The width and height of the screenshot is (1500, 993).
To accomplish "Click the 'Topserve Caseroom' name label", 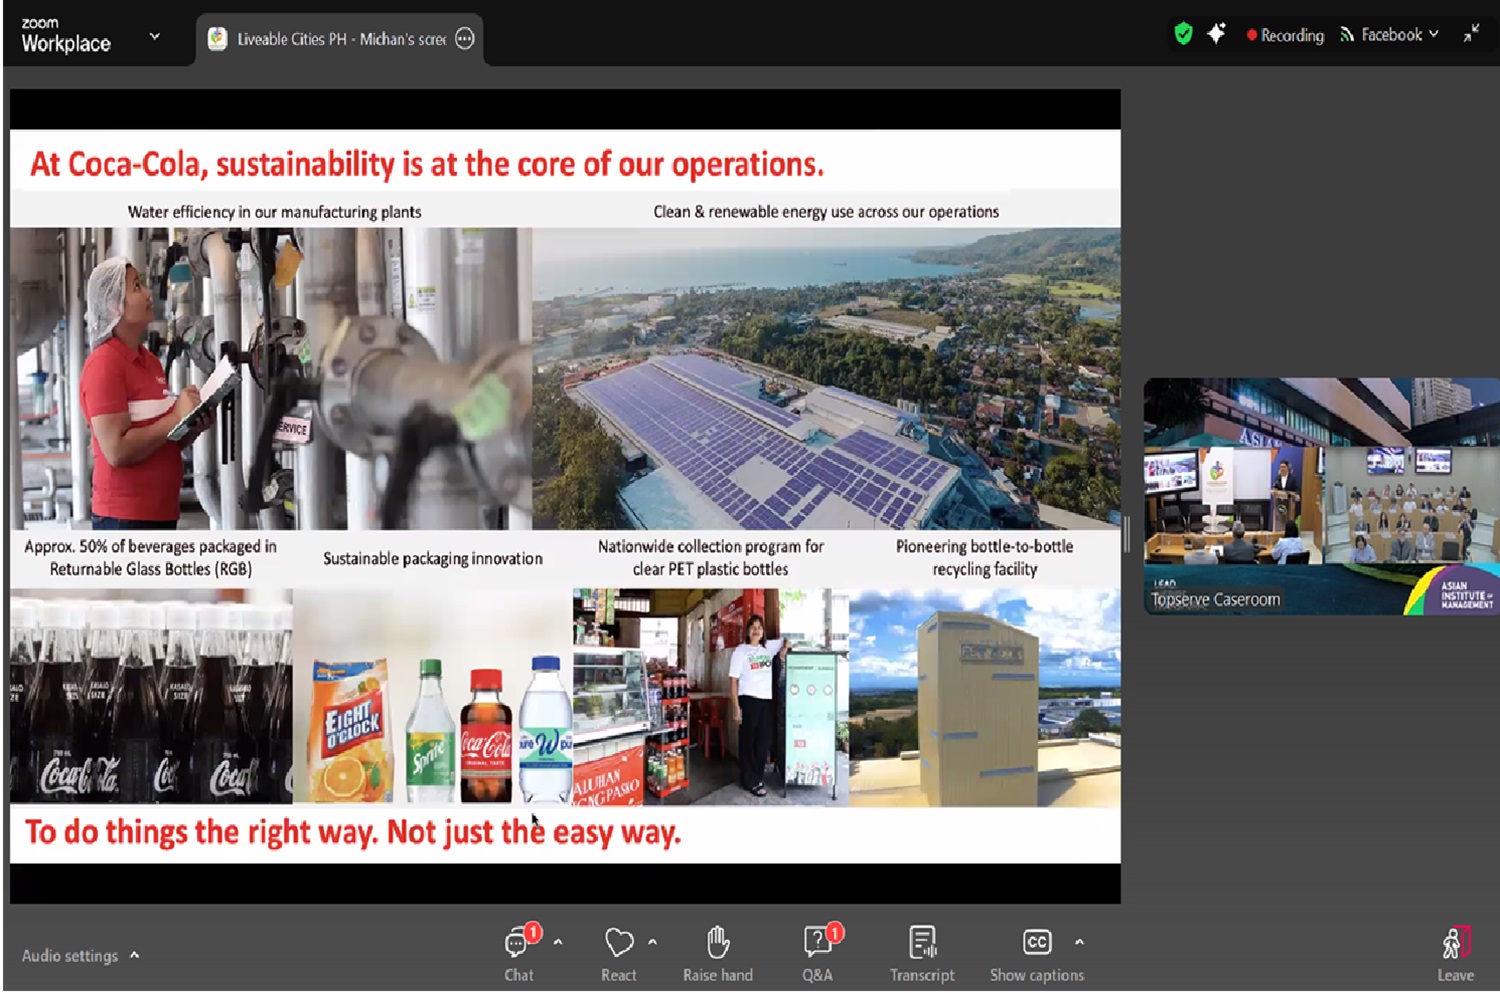I will (1215, 600).
